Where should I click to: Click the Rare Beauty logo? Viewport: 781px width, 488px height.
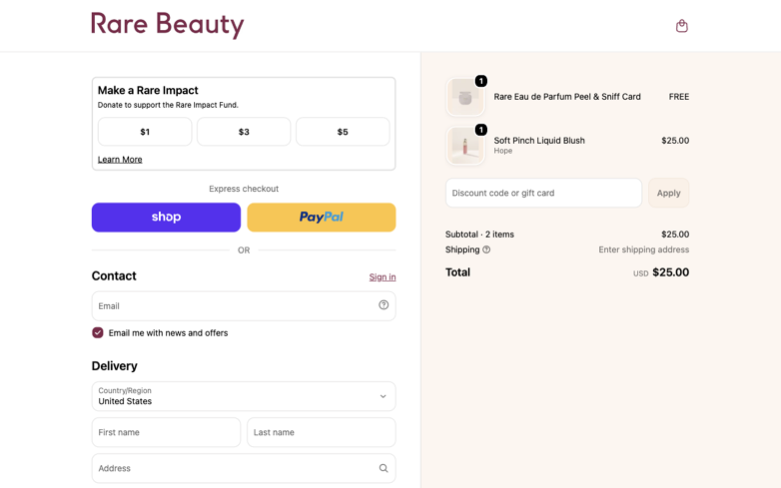(167, 24)
